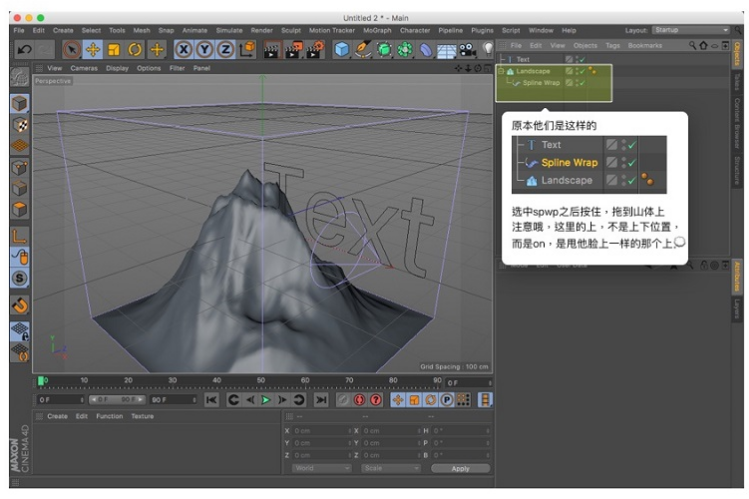Open the Spline pen tool
This screenshot has height=499, width=749.
364,49
